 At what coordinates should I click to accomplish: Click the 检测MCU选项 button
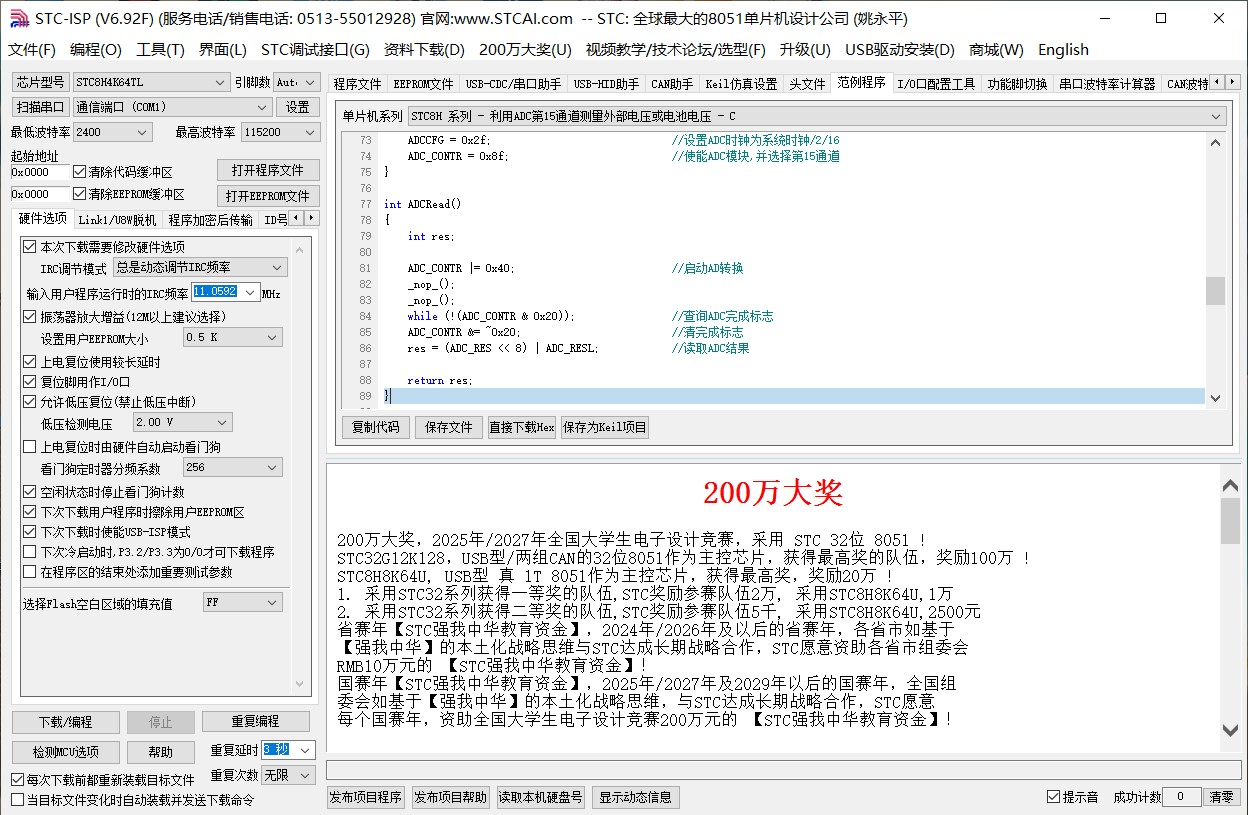[x=66, y=752]
